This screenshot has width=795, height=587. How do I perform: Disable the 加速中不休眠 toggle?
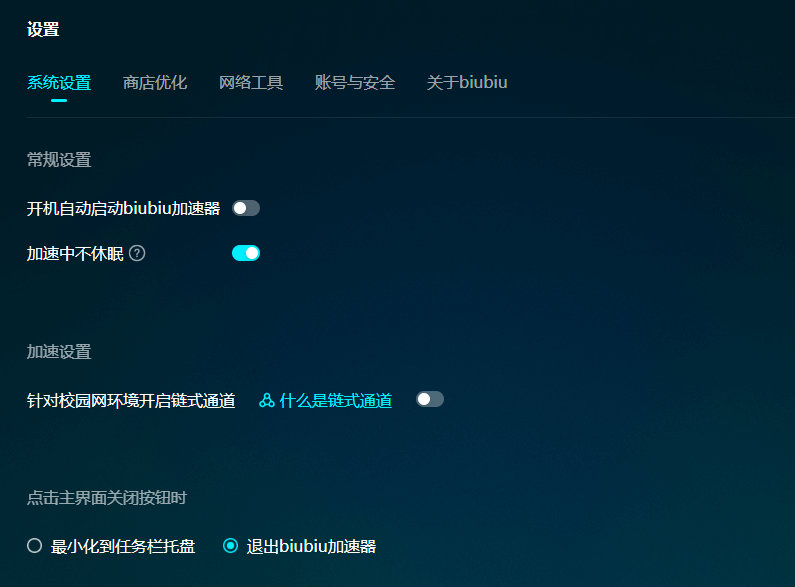246,253
